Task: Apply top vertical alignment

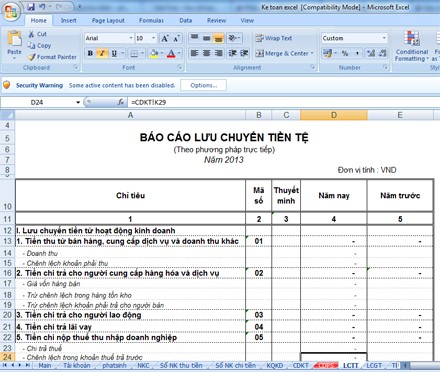Action: 195,38
